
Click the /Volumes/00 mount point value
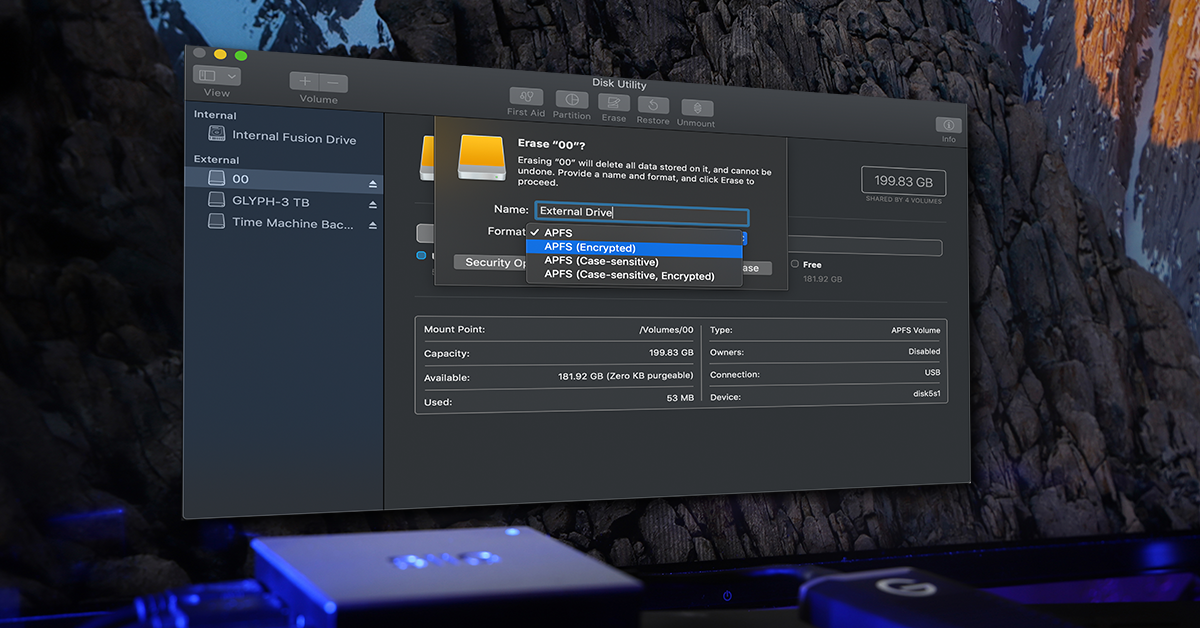coord(666,329)
